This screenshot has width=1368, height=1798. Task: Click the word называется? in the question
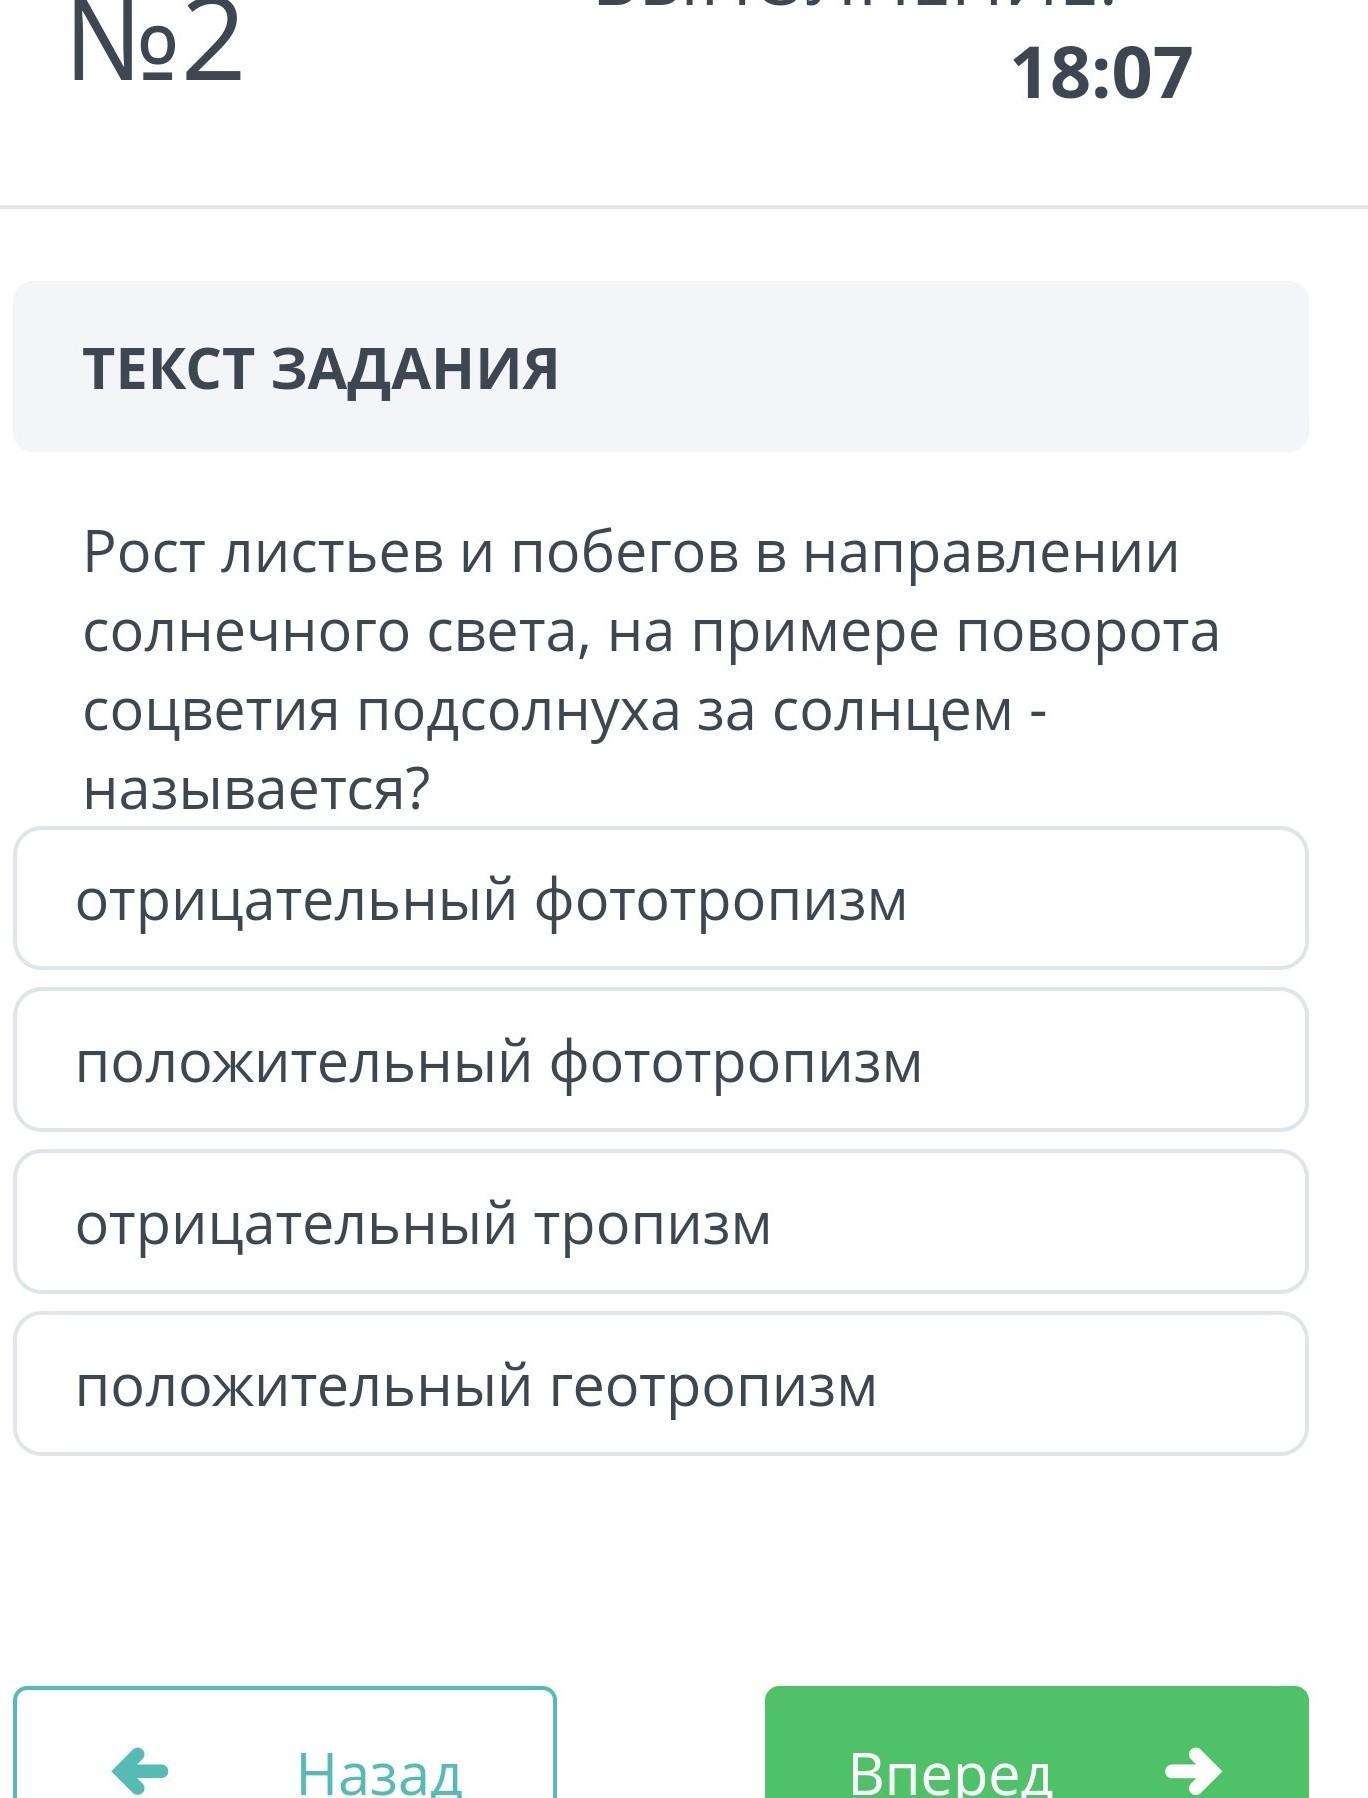pyautogui.click(x=256, y=789)
